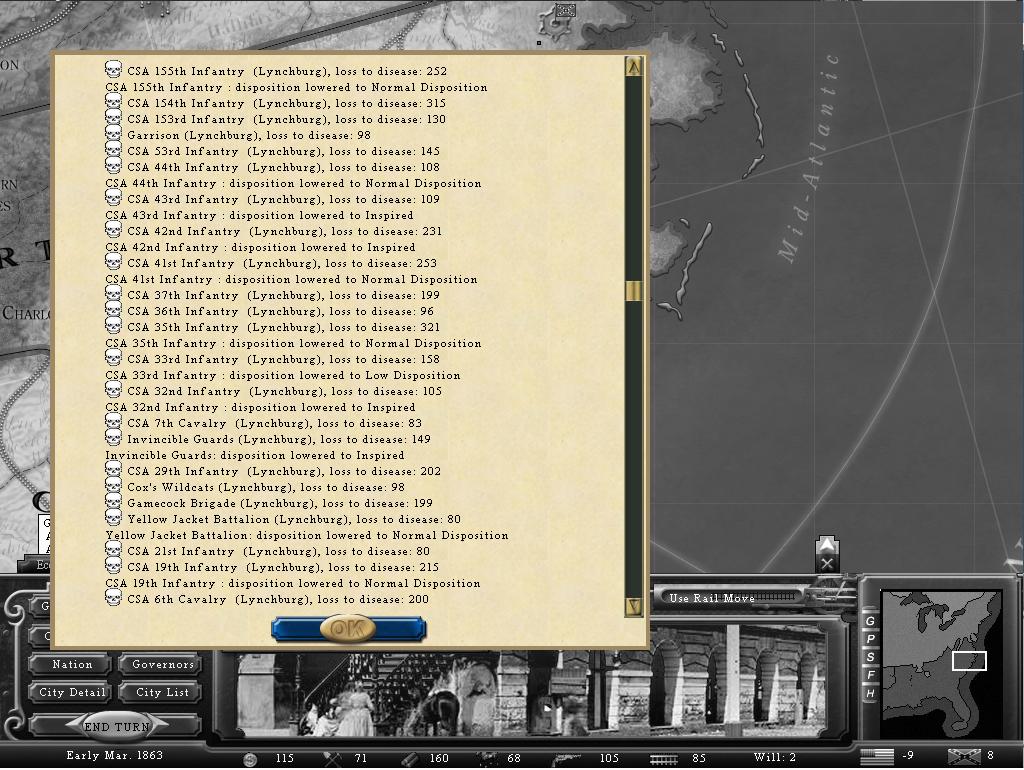Click the white viewport rectangle on minimap

(x=969, y=661)
